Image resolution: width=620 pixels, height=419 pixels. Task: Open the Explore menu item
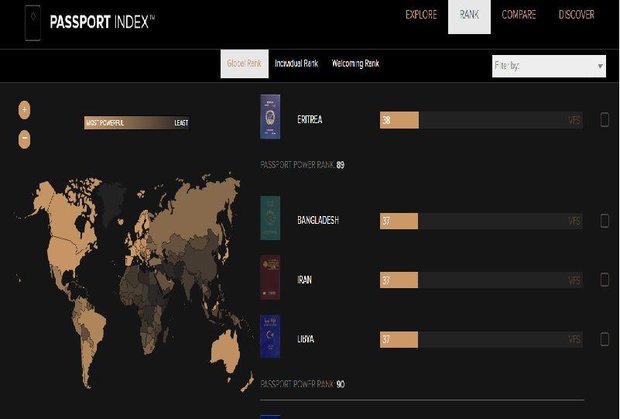click(x=420, y=15)
